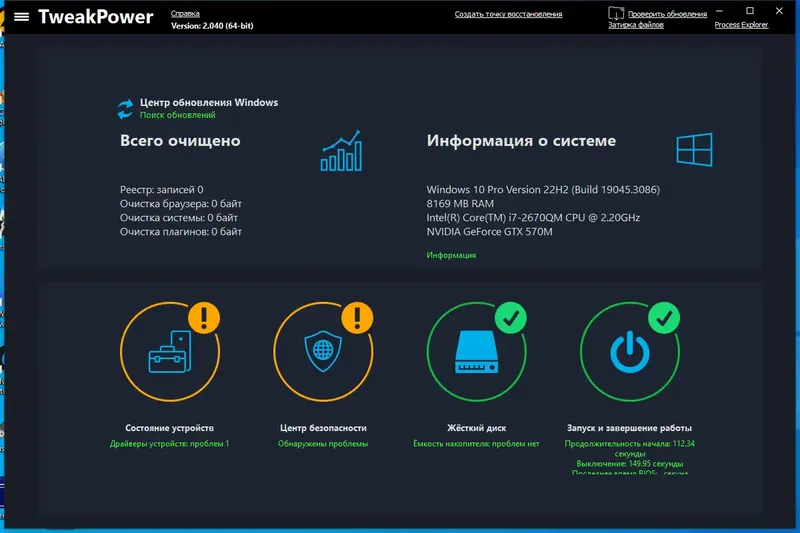Screen dimensions: 800x533
Task: Click the Запуск и завершение работы label
Action: pos(629,428)
